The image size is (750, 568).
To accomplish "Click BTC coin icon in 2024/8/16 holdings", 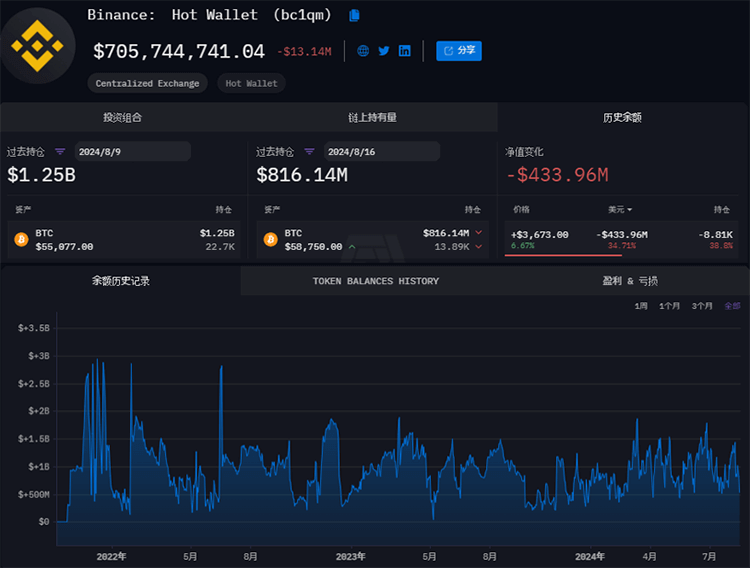I will (x=270, y=240).
